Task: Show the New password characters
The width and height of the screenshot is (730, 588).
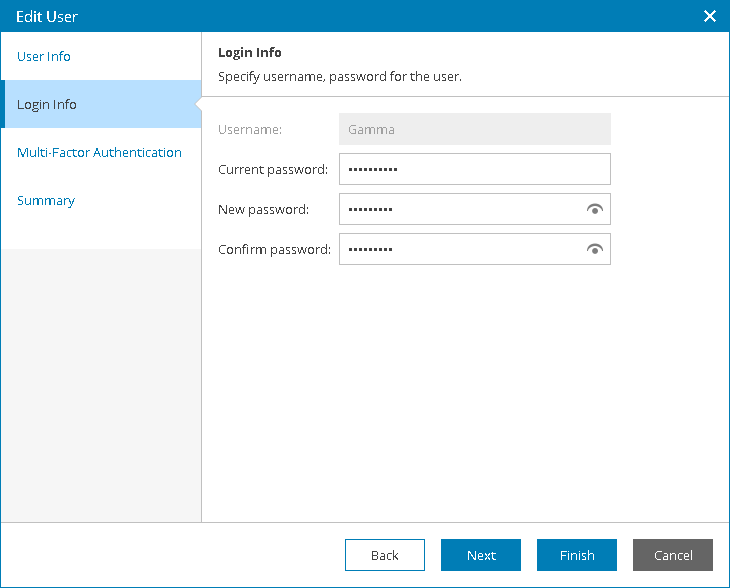Action: (596, 209)
